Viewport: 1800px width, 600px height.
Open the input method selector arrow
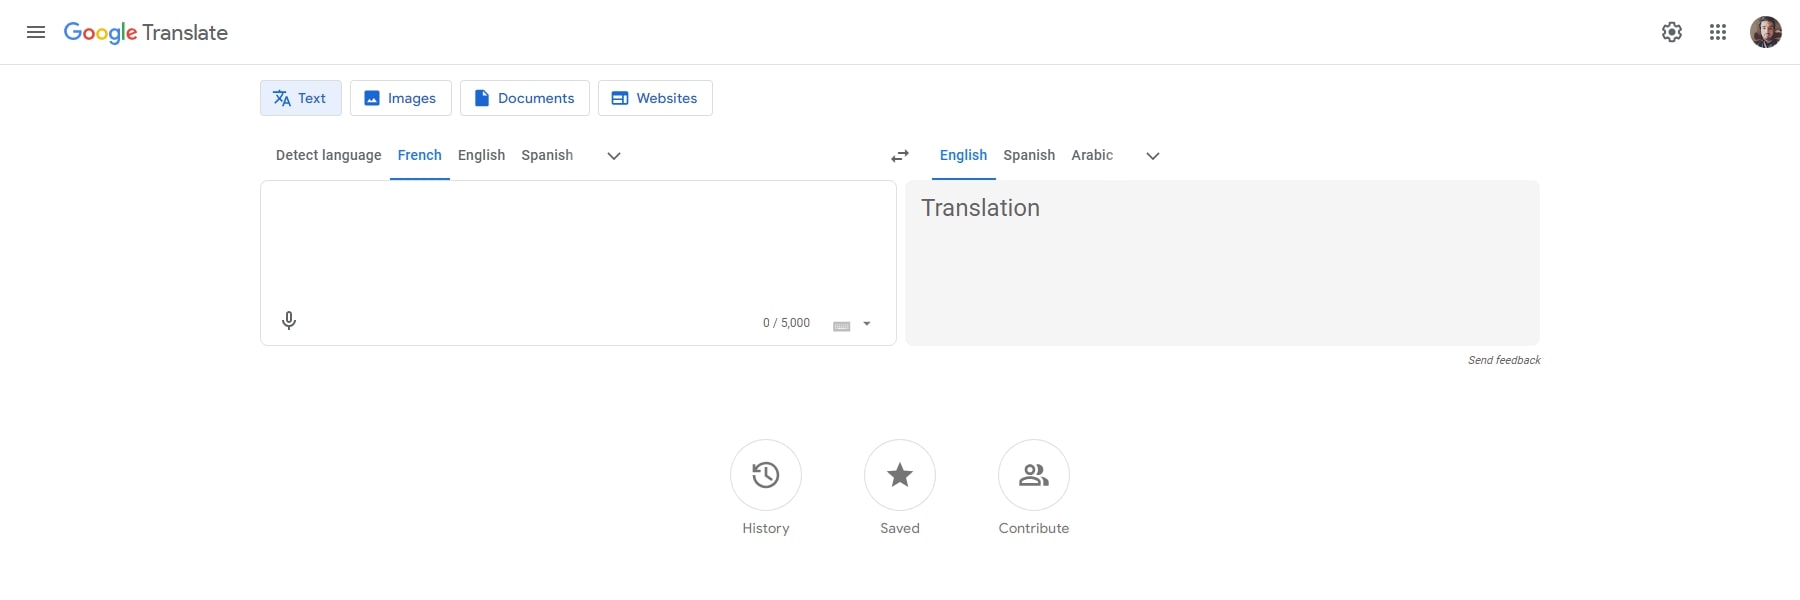pos(866,323)
